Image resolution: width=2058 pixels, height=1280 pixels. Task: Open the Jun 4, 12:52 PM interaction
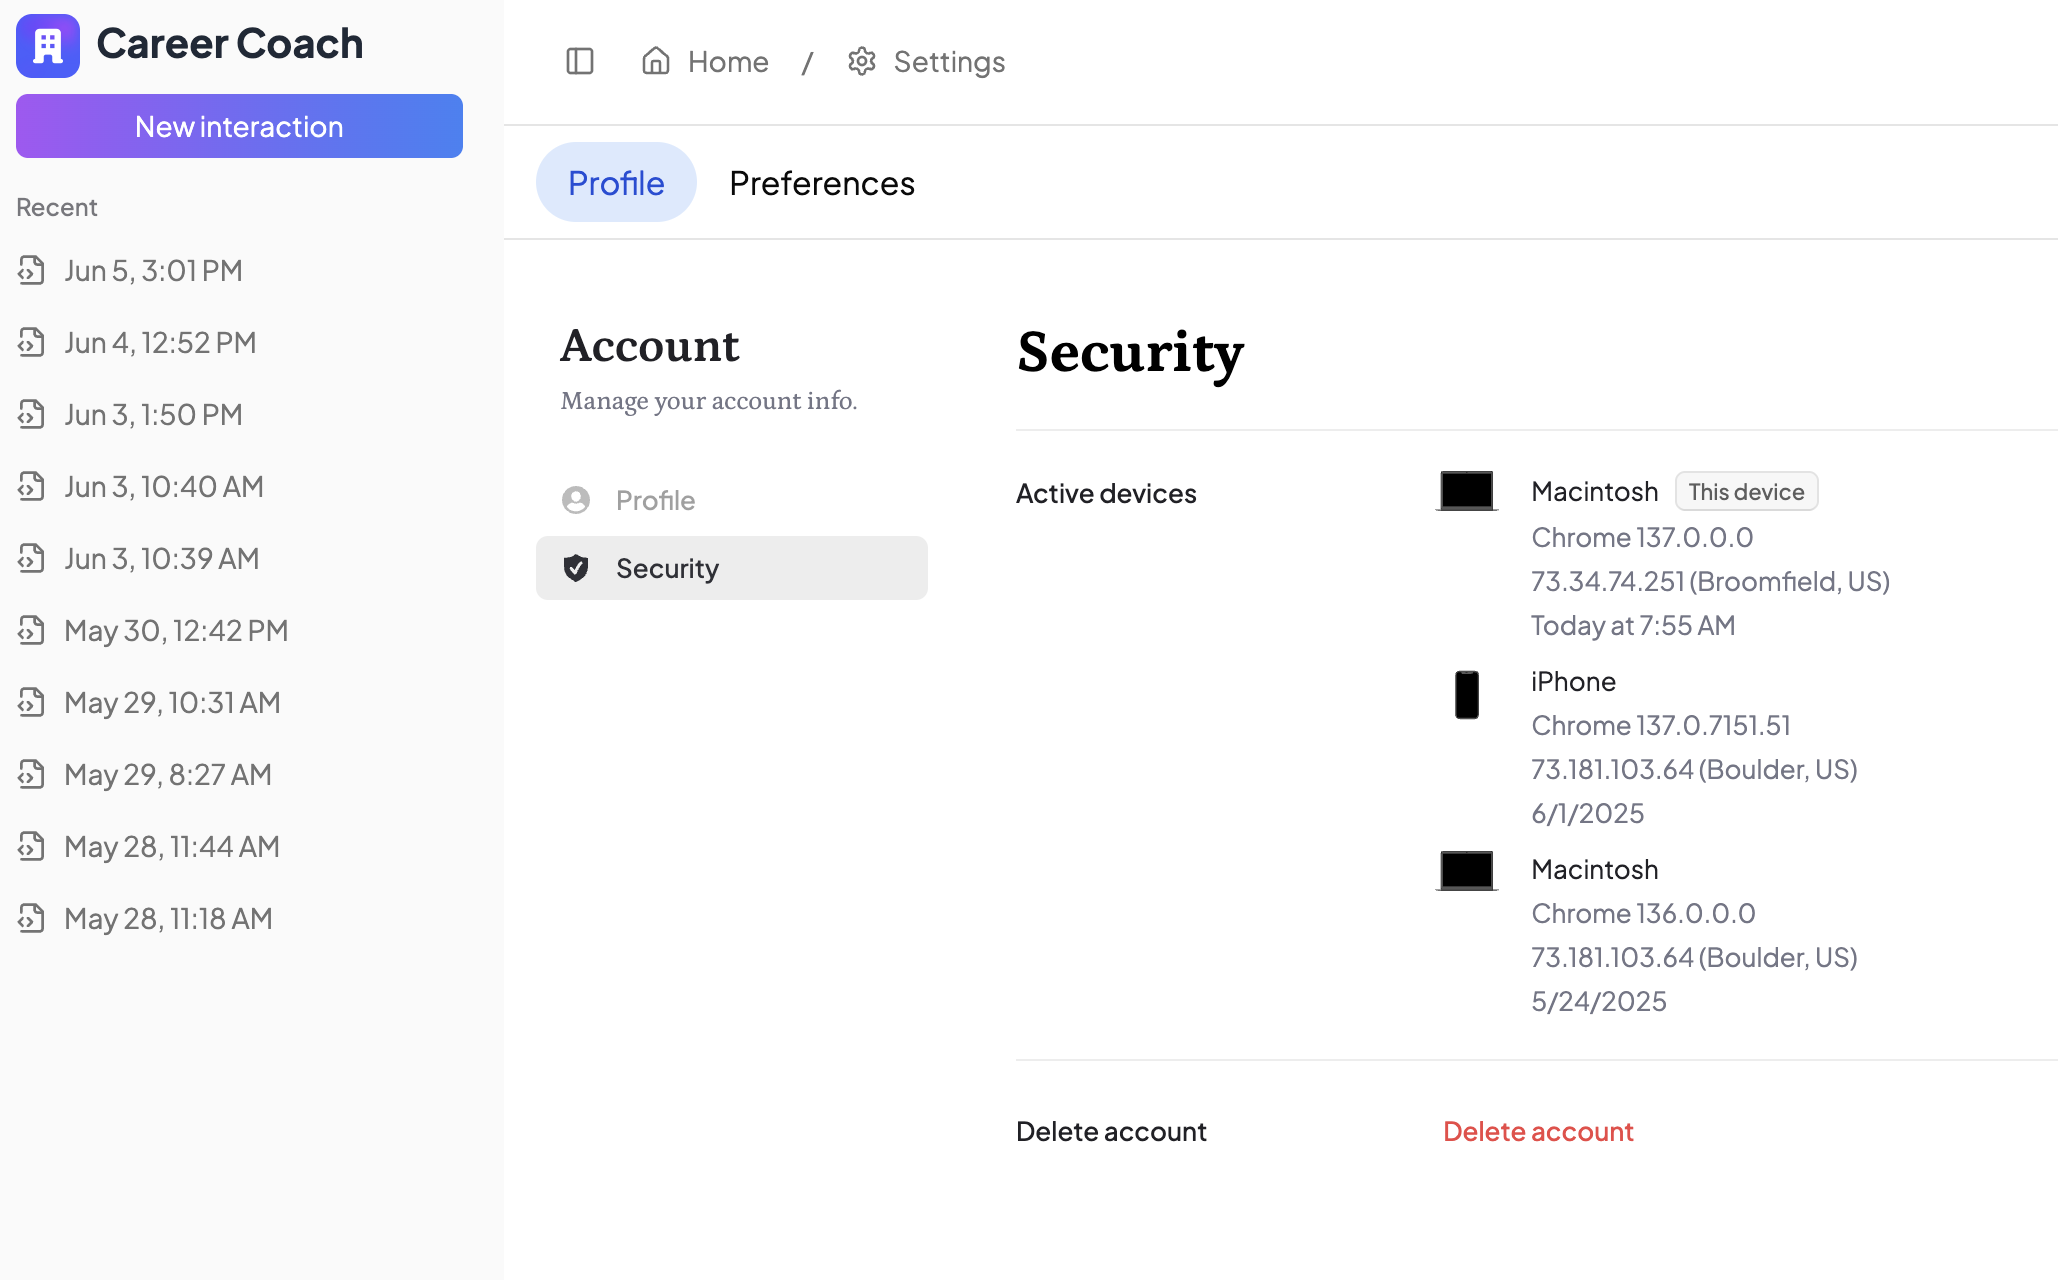pyautogui.click(x=160, y=343)
